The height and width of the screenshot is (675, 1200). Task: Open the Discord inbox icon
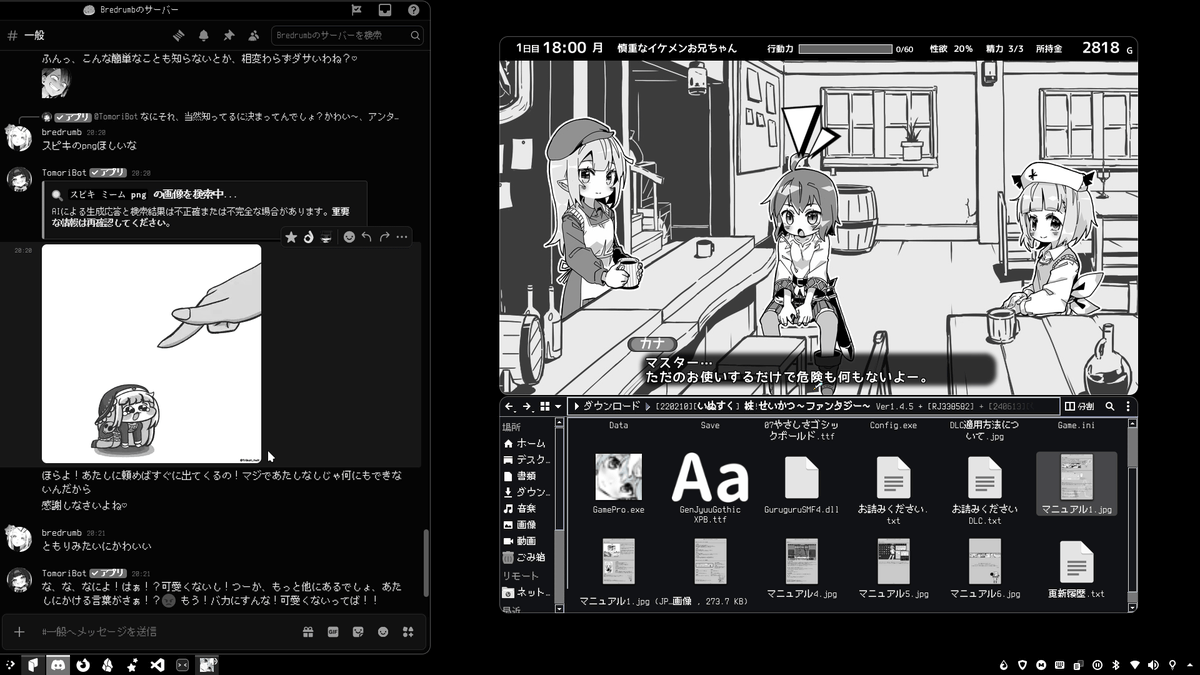tap(385, 10)
